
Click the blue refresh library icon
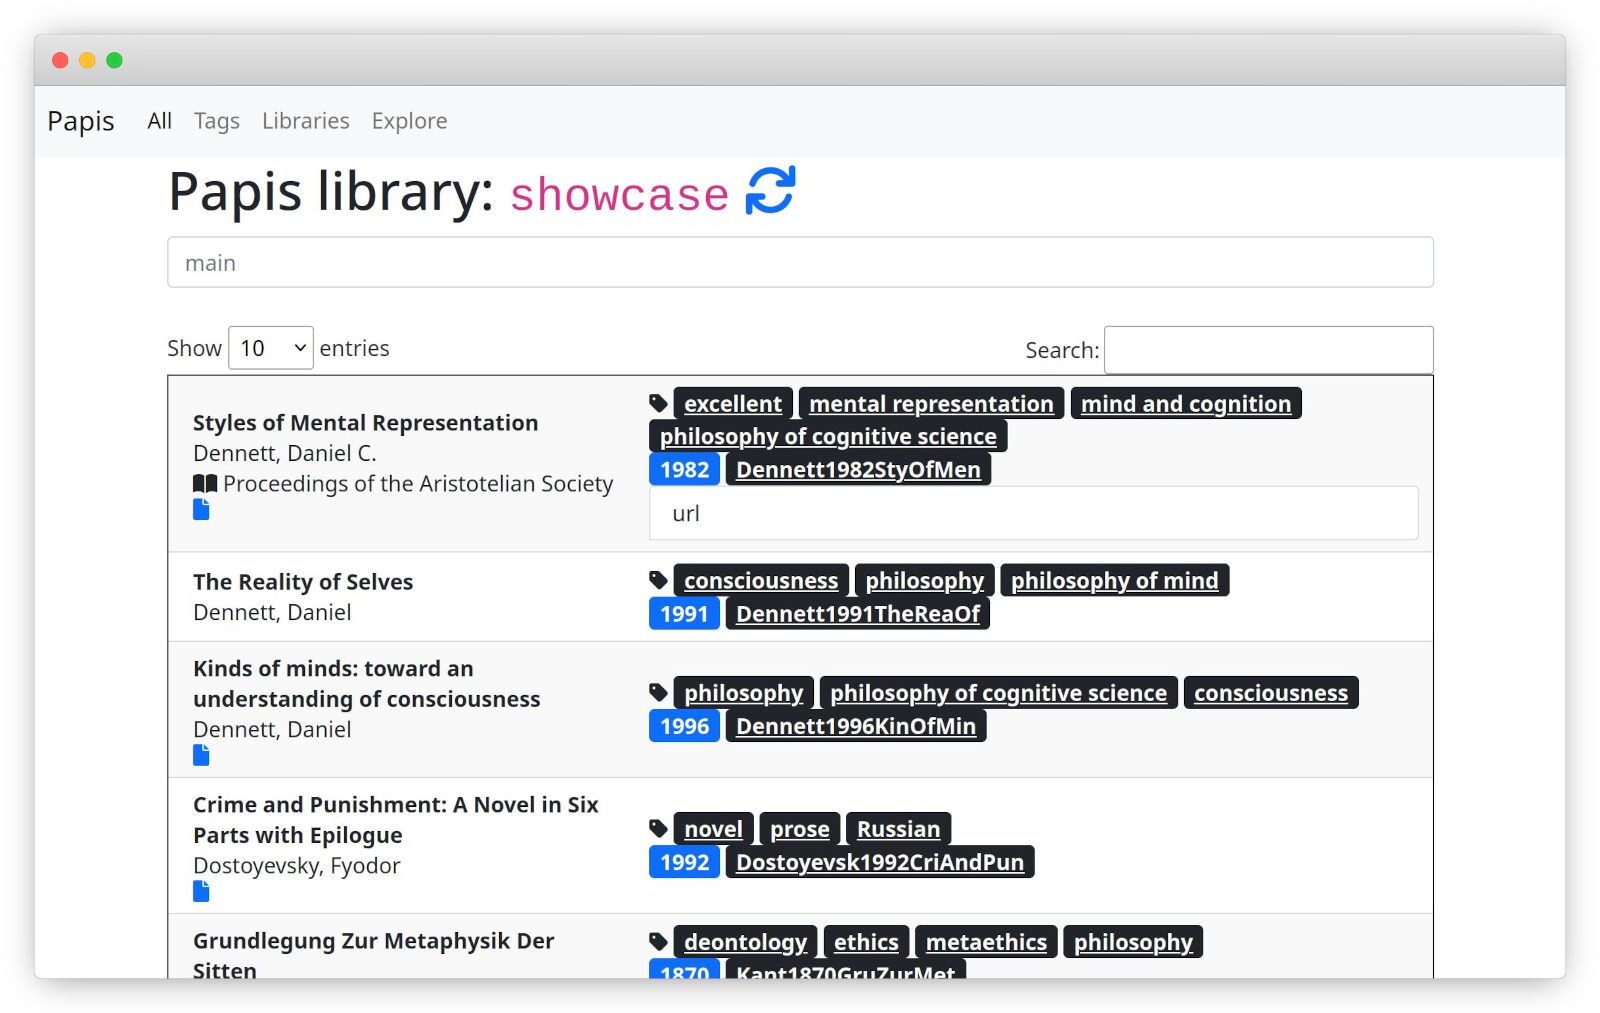[770, 190]
